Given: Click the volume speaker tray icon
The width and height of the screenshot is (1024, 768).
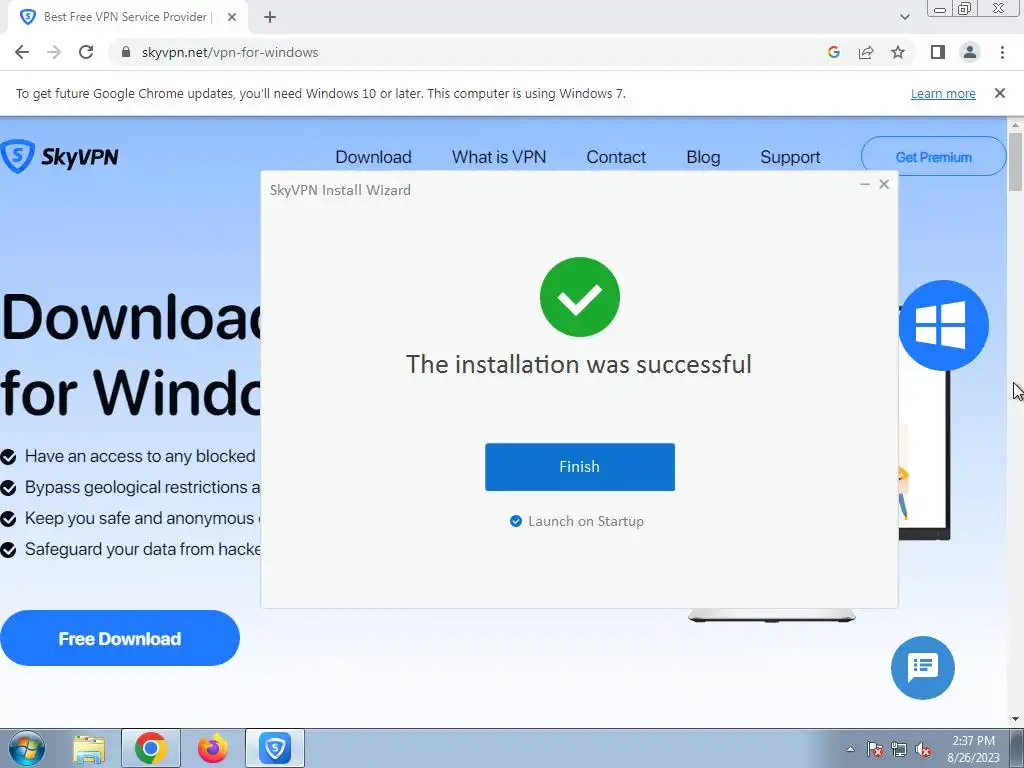Looking at the screenshot, I should tap(923, 749).
